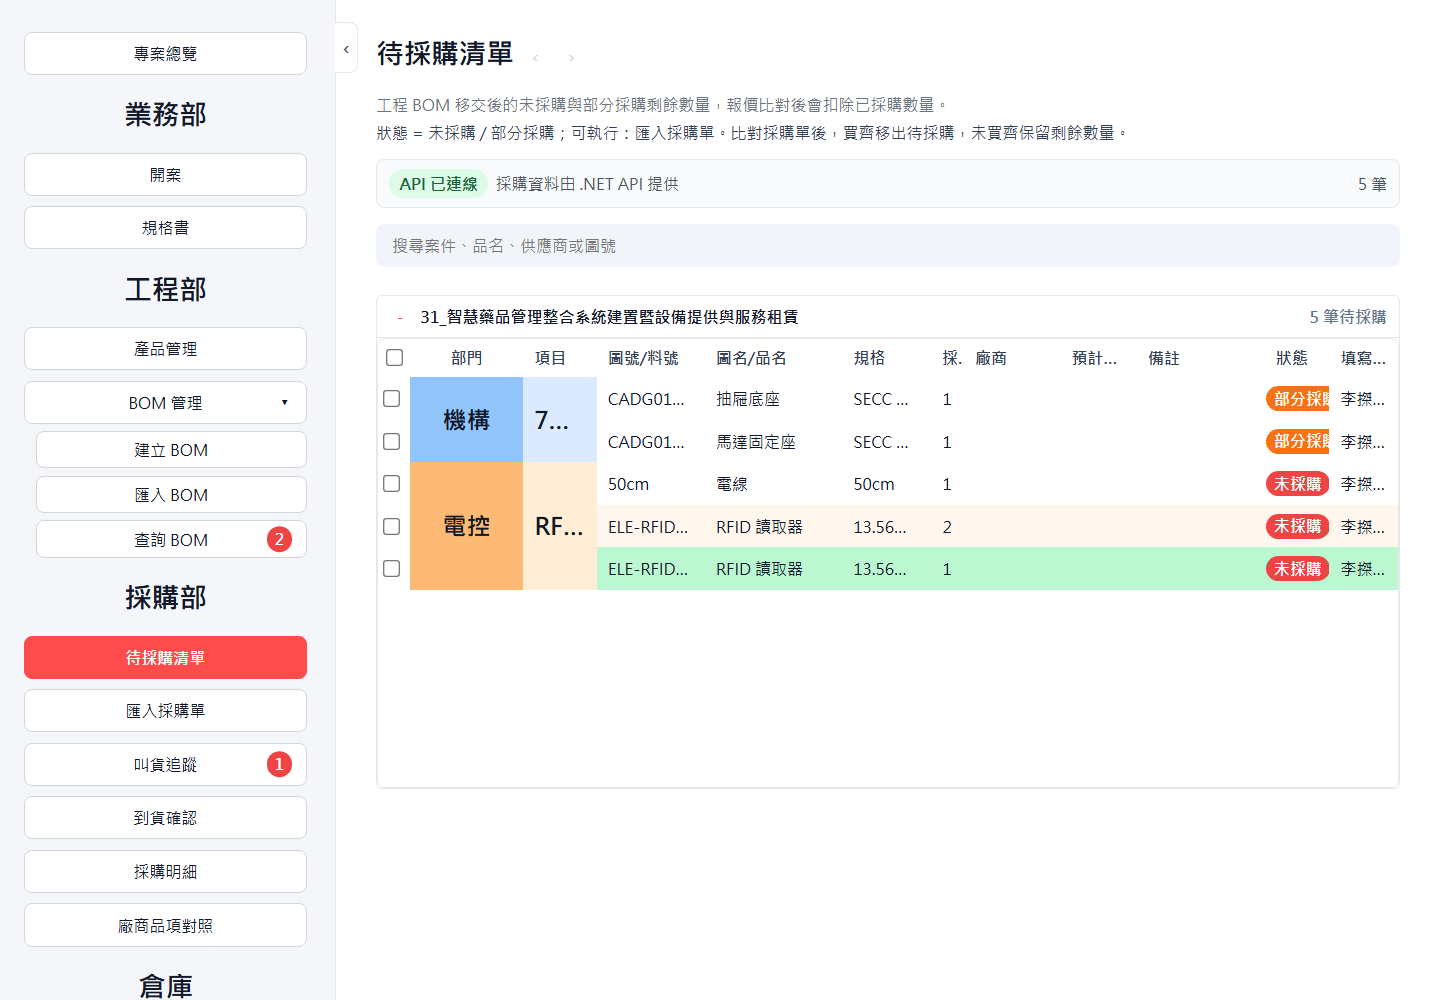Click project title 31_智慧藥品管理整合系統建置

point(609,317)
